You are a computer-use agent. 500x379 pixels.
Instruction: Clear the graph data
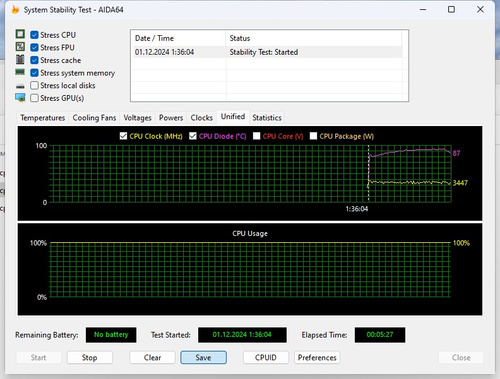click(152, 358)
